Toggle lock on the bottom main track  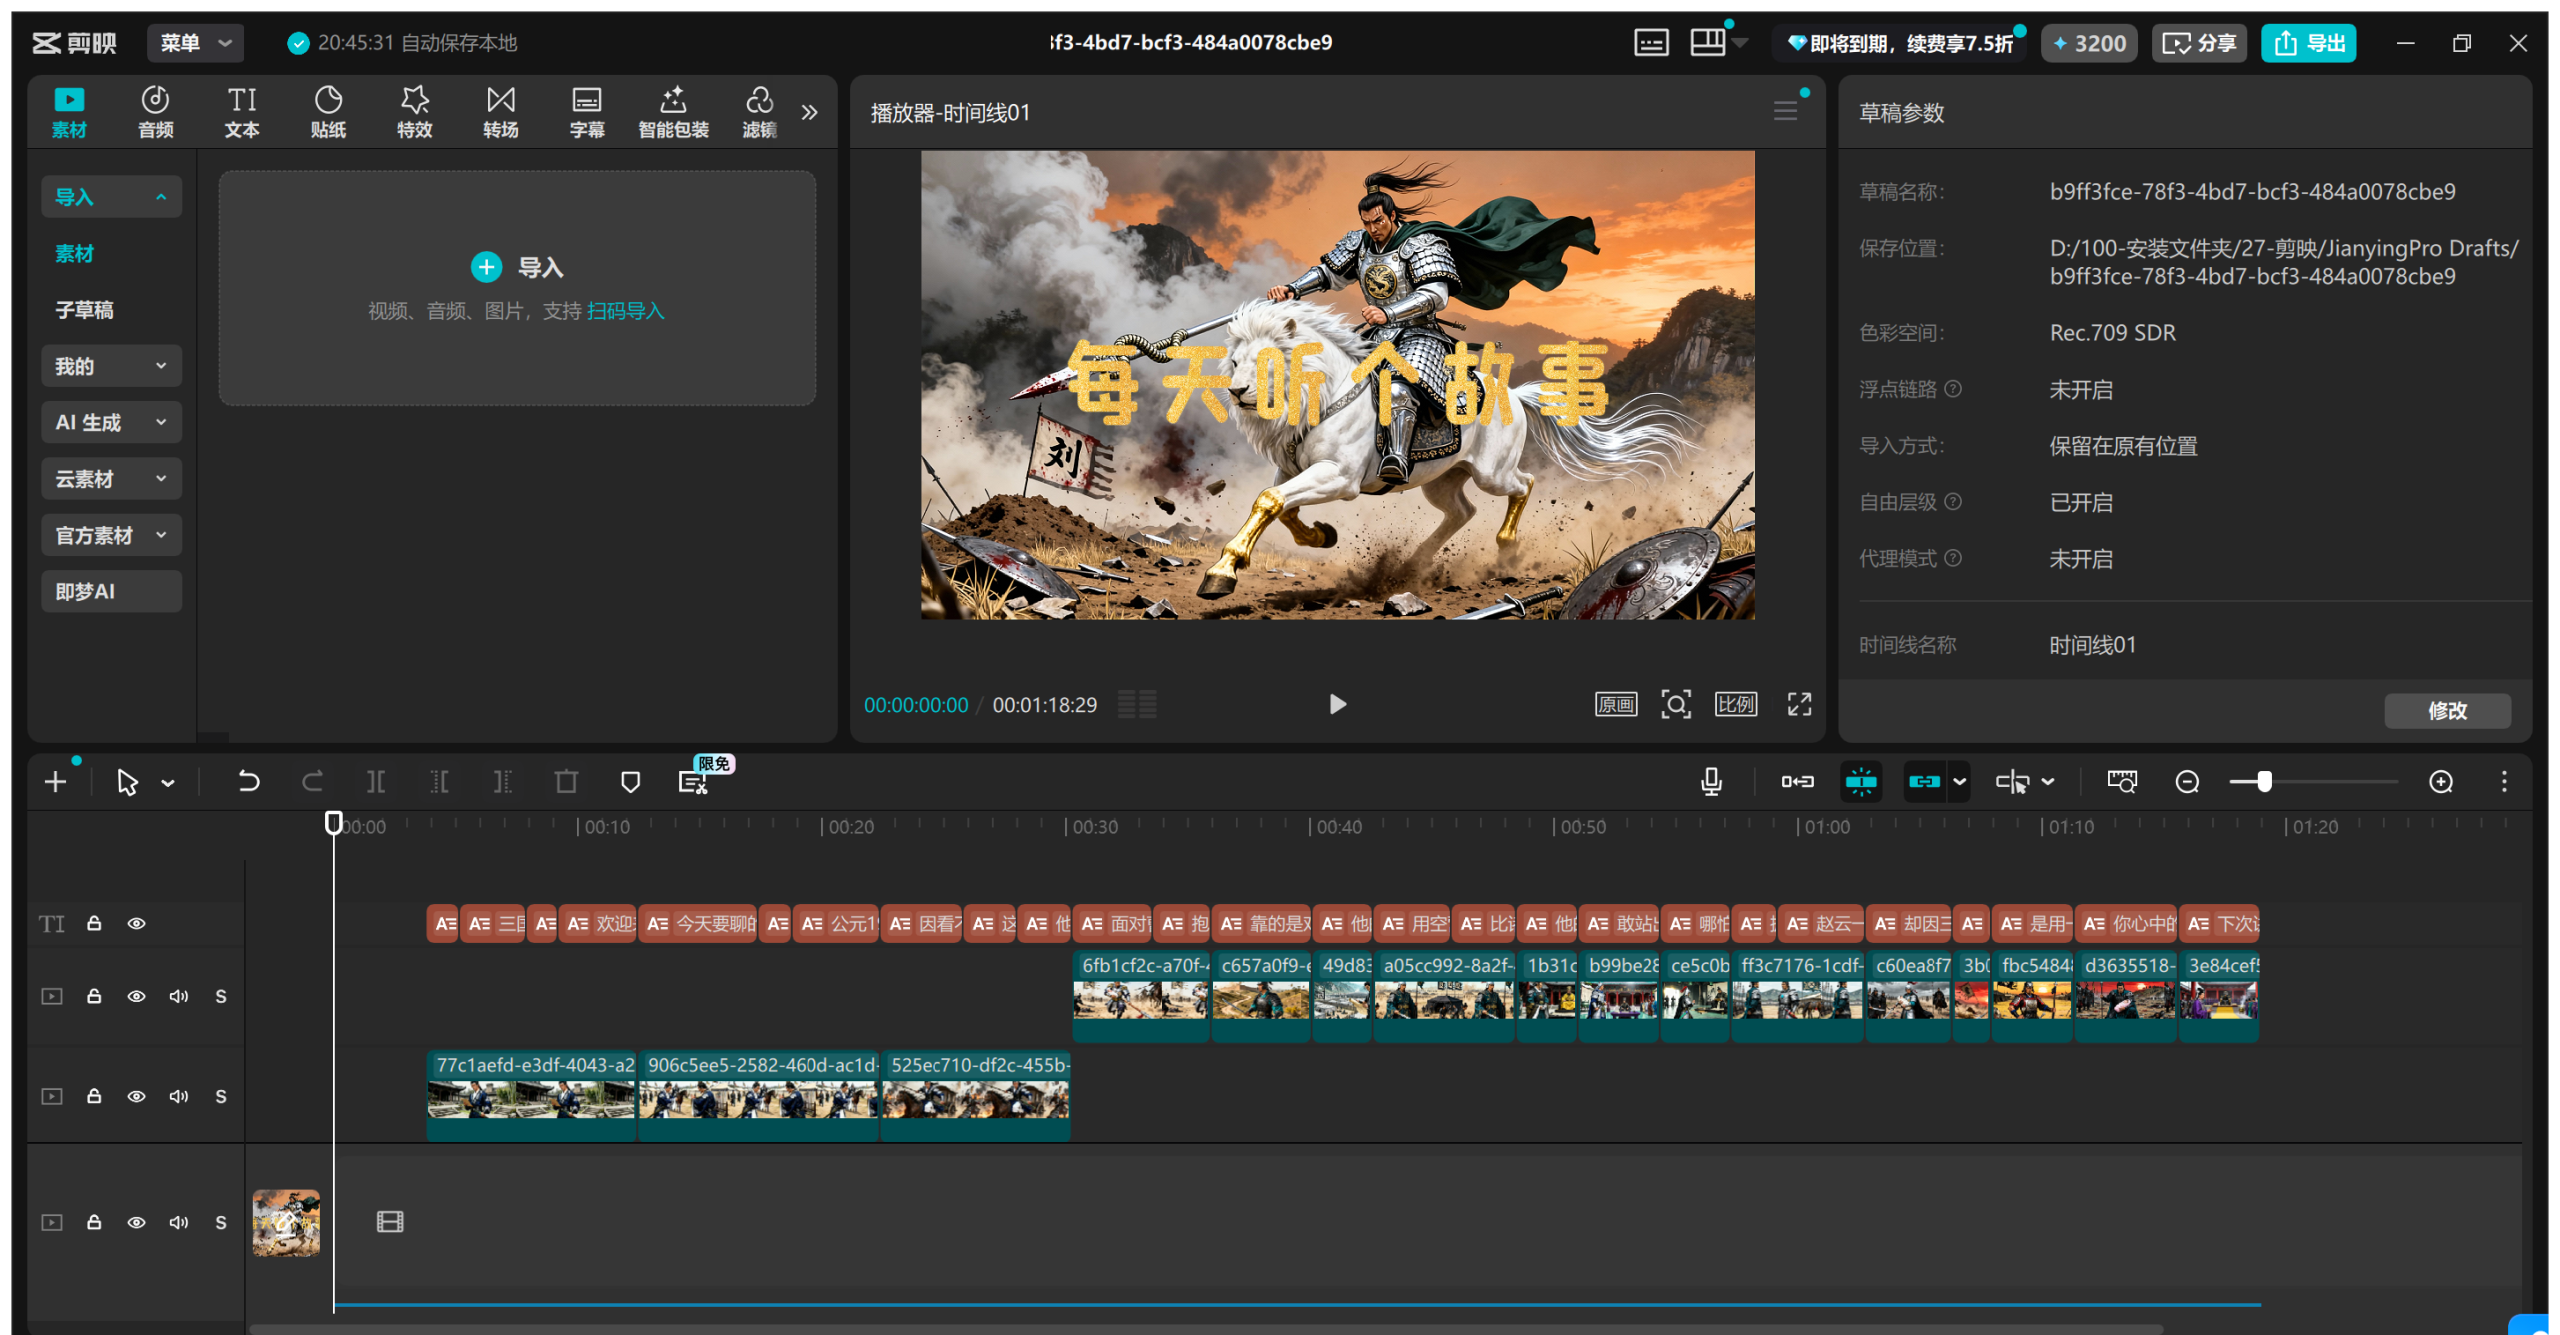pos(94,1222)
